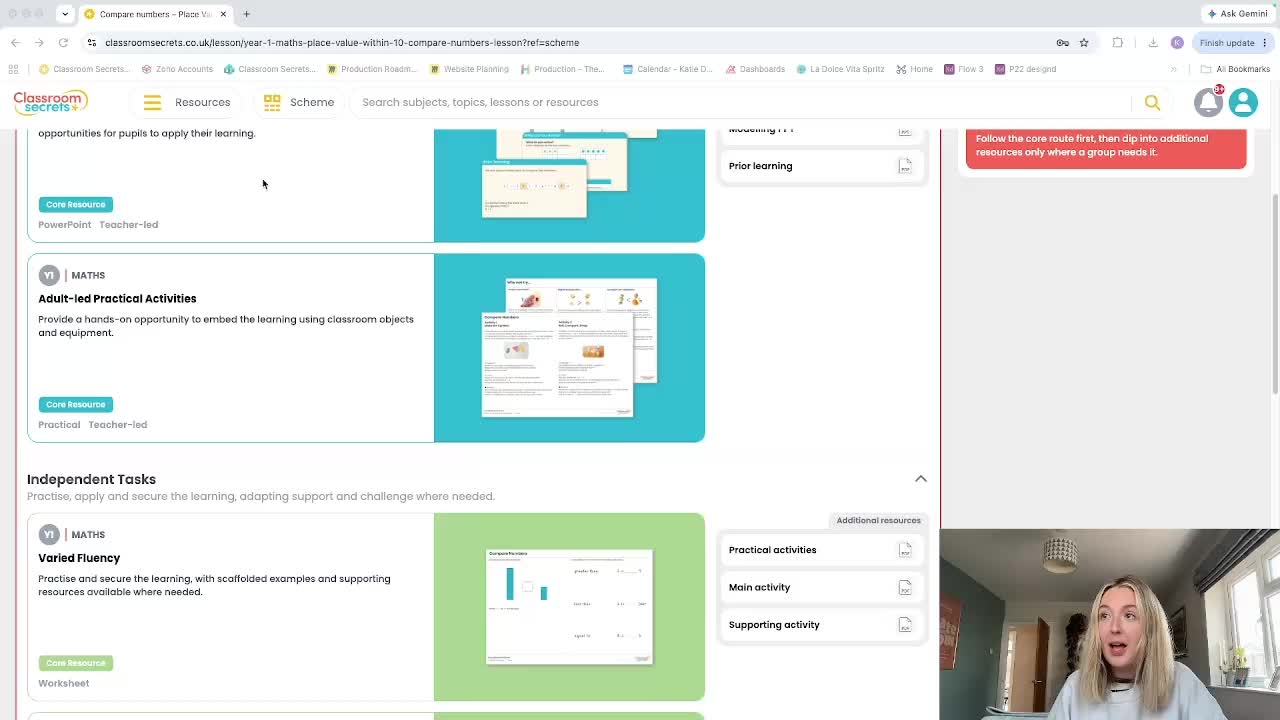
Task: Click the Finish update button
Action: coord(1232,42)
